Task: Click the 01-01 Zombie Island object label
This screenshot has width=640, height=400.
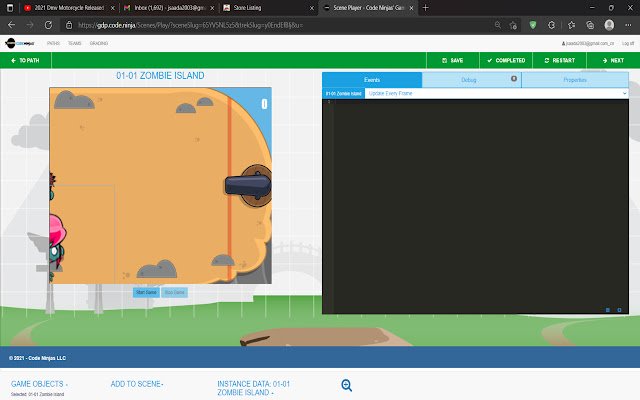Action: 343,93
